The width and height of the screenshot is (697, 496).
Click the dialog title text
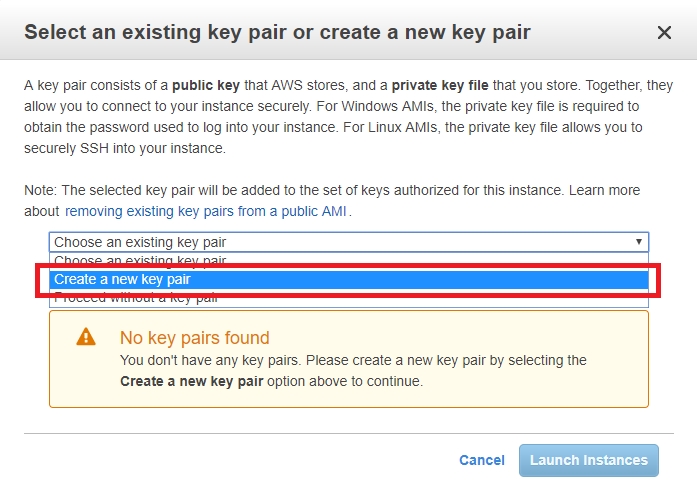coord(277,32)
